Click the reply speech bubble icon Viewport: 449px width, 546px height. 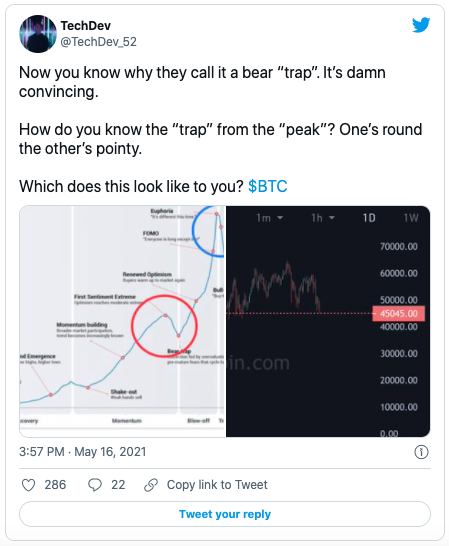[95, 485]
